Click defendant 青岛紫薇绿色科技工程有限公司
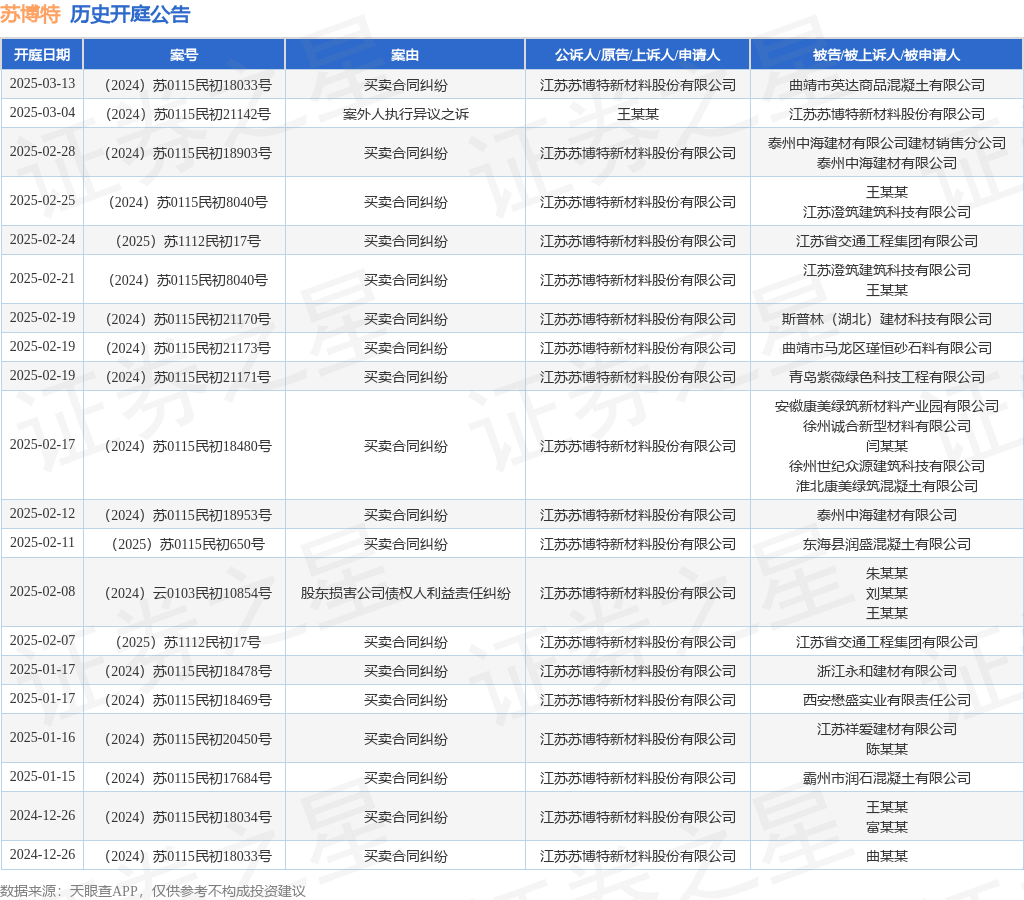The width and height of the screenshot is (1024, 900). click(x=887, y=377)
